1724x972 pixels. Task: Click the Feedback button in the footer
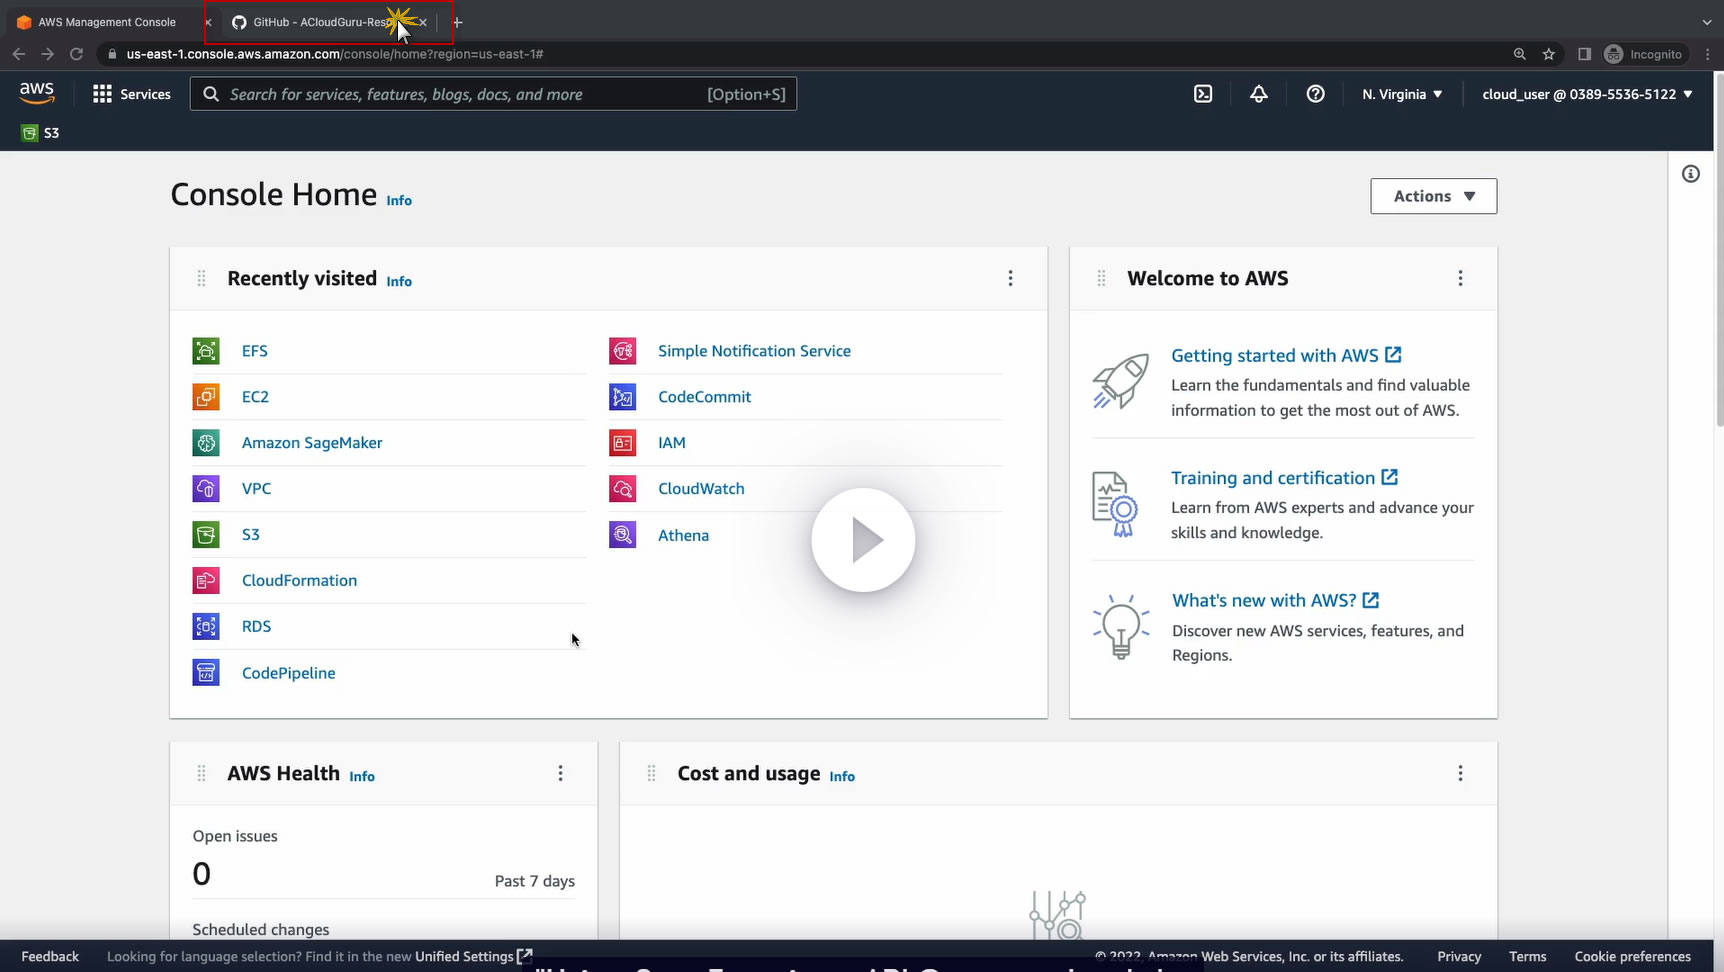[x=50, y=956]
